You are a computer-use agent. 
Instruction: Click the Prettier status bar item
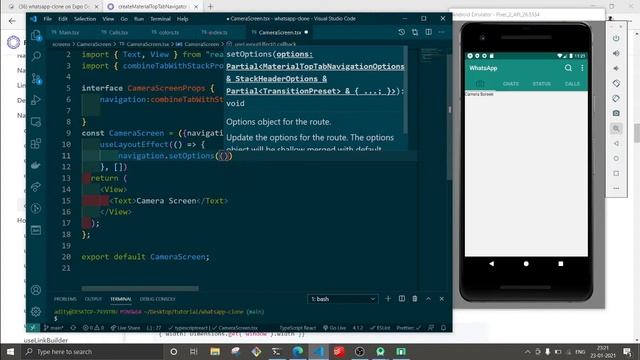[409, 328]
